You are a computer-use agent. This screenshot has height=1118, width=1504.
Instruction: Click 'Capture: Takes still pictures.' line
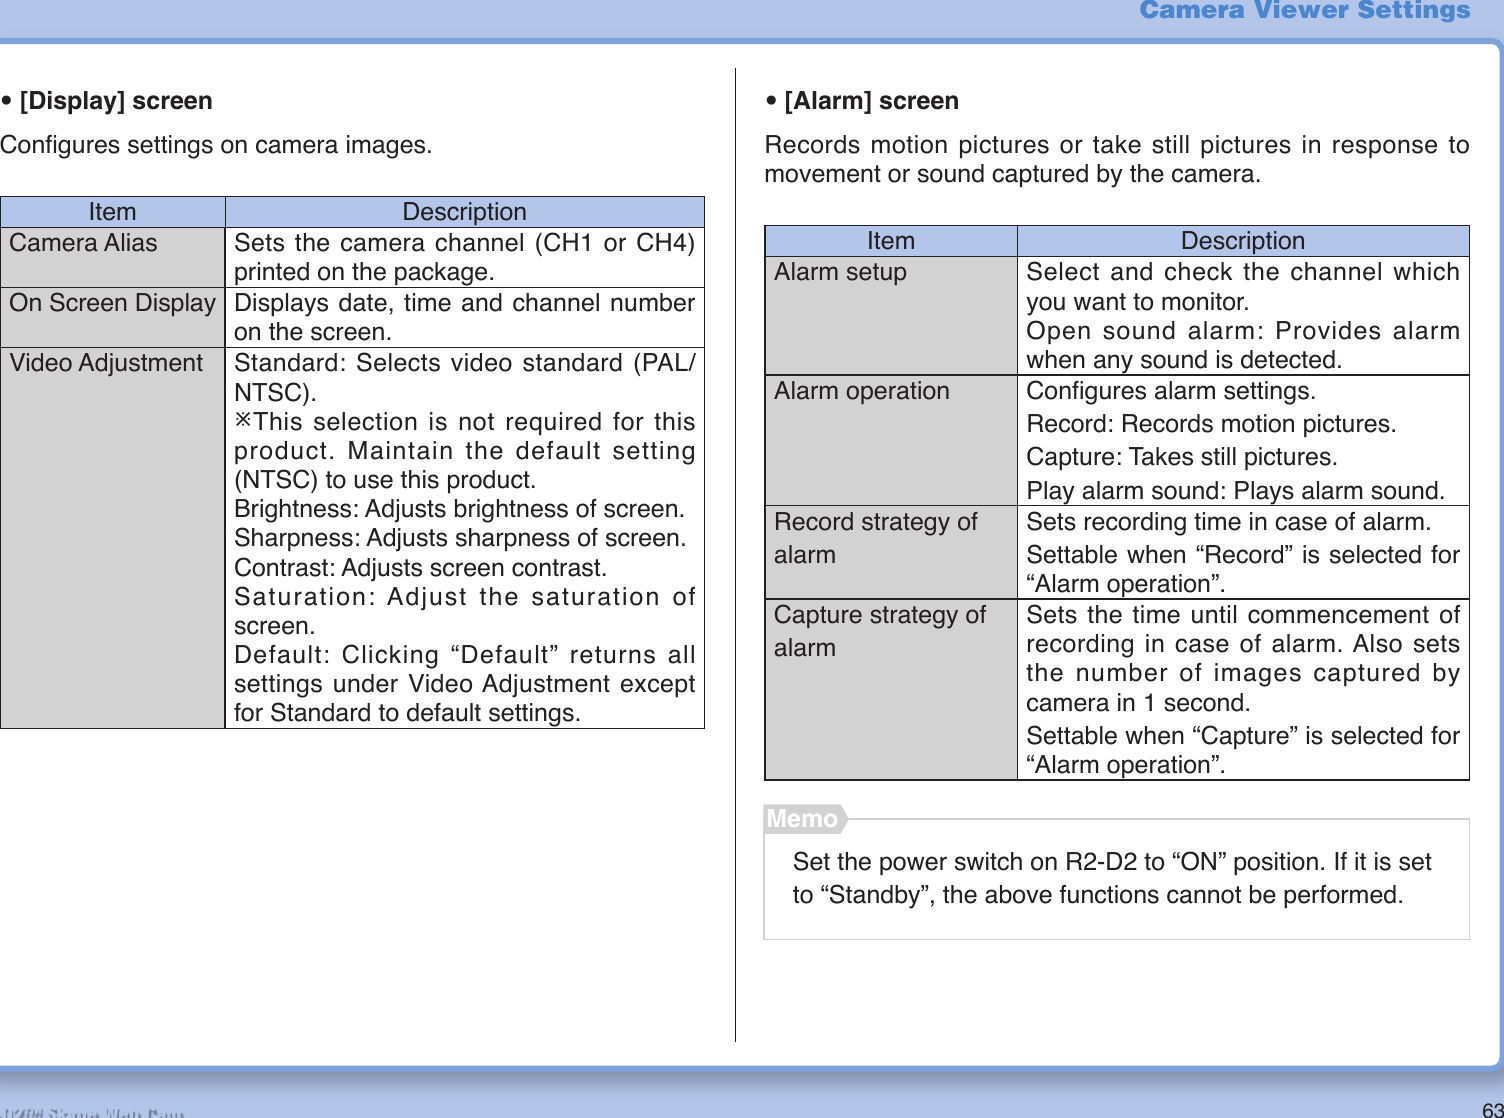(x=1182, y=457)
